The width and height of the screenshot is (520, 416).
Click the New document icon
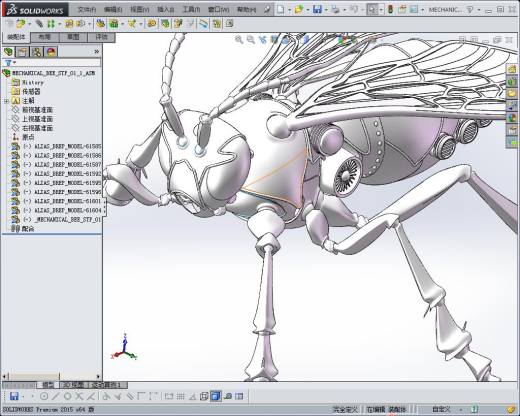pos(281,9)
